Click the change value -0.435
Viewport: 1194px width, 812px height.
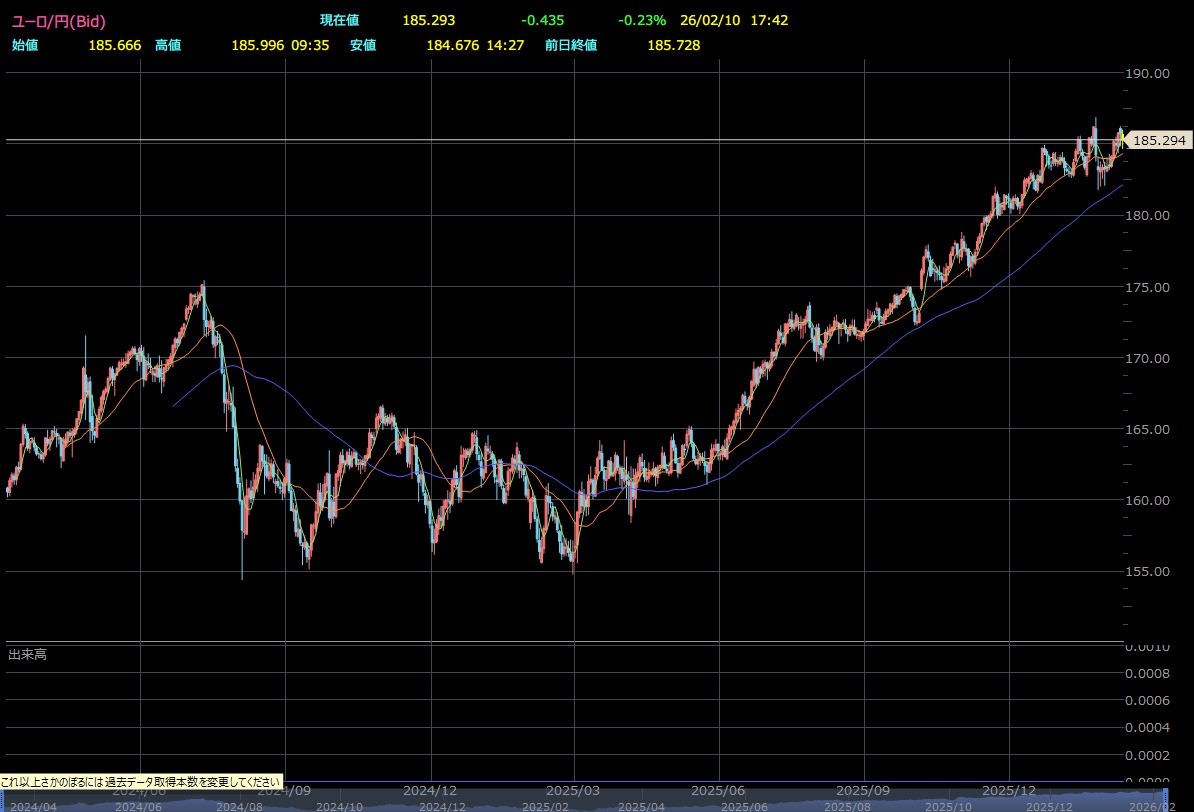coord(542,21)
